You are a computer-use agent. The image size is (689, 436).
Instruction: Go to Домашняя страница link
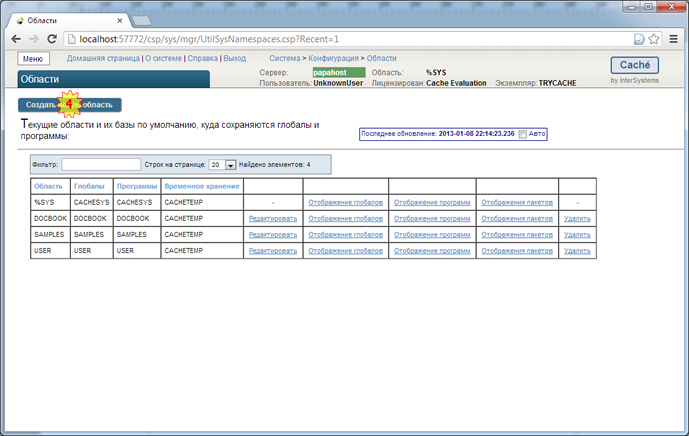click(103, 58)
